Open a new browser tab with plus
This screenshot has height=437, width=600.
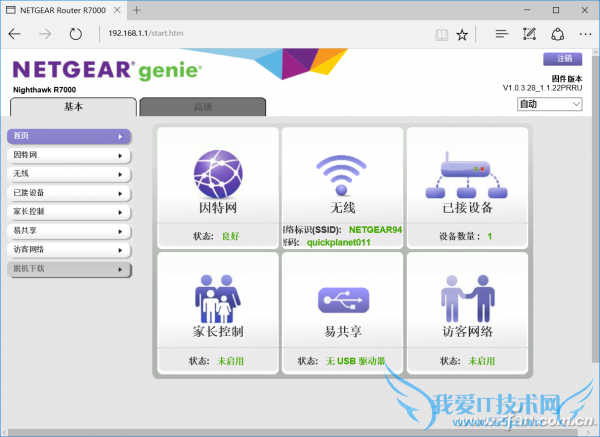coord(137,10)
